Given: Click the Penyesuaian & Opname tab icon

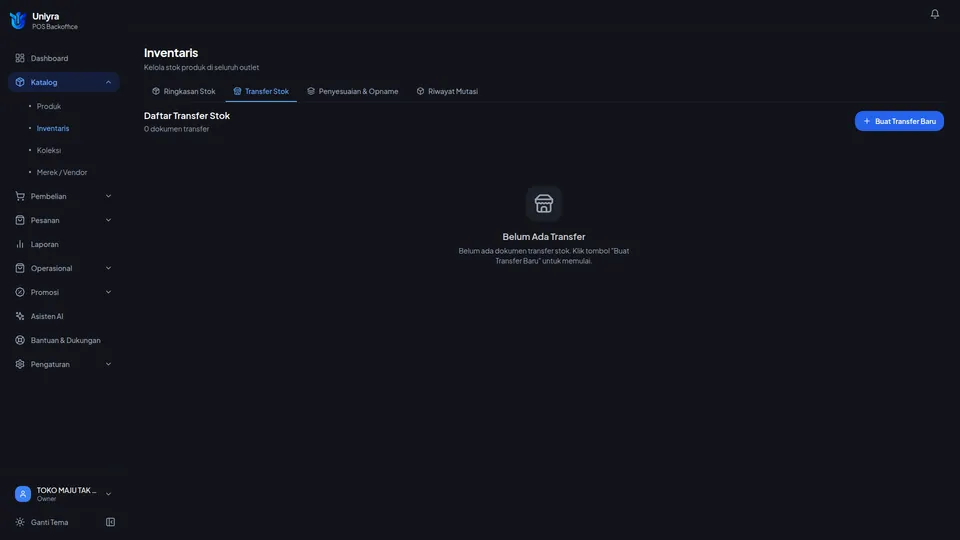Looking at the screenshot, I should (311, 91).
